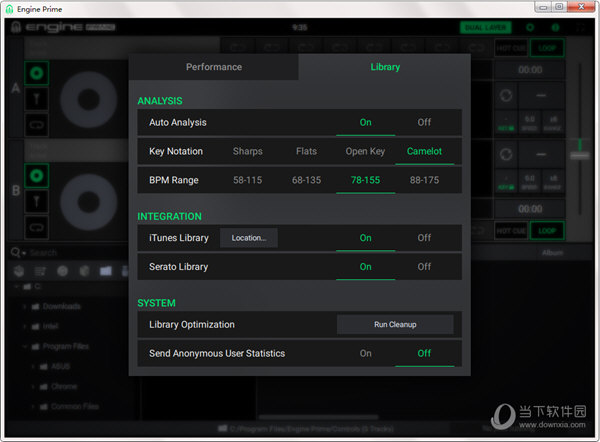Select bottom deck LOOP mode
The width and height of the screenshot is (600, 442).
(x=547, y=231)
